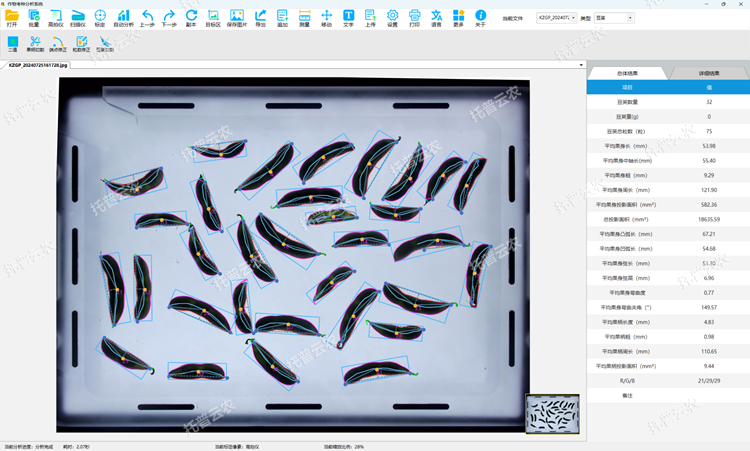
Task: Click the 保存图片 save image icon
Action: click(x=237, y=18)
